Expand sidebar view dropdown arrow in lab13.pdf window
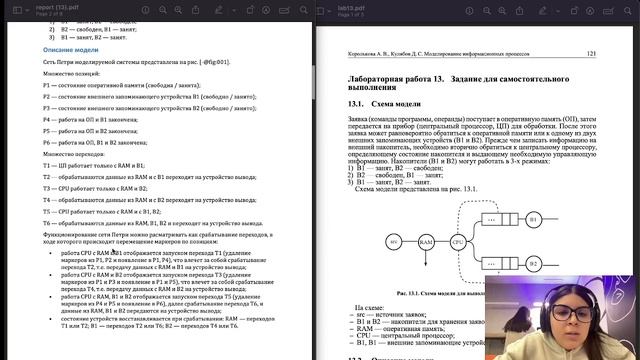The width and height of the screenshot is (640, 360). tap(329, 11)
